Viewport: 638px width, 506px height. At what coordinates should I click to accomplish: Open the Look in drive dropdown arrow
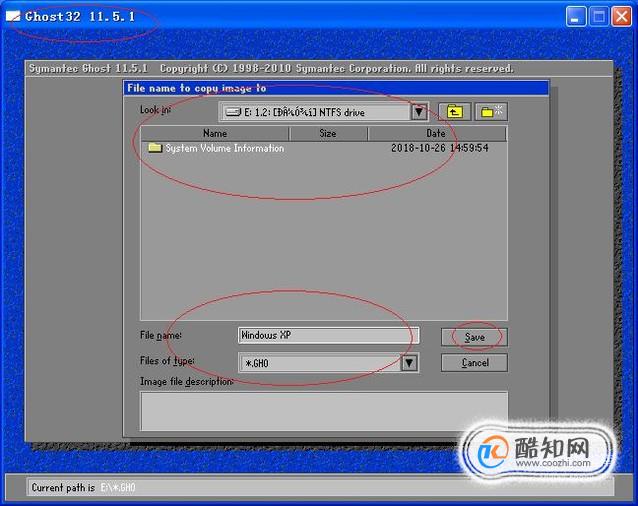pos(419,112)
